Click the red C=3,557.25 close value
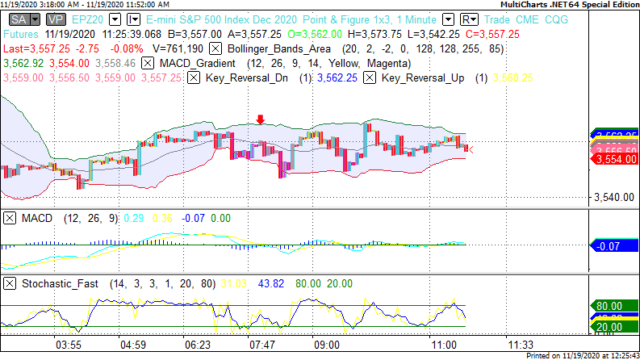The width and height of the screenshot is (640, 360). [492, 34]
